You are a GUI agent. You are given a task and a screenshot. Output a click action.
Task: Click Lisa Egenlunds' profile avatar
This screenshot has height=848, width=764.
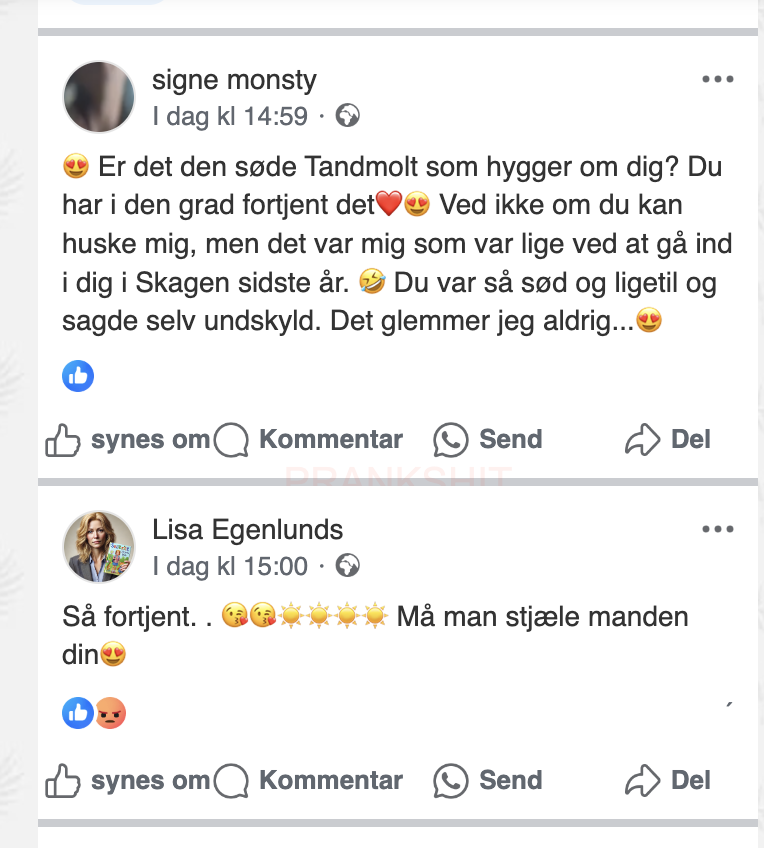point(99,547)
